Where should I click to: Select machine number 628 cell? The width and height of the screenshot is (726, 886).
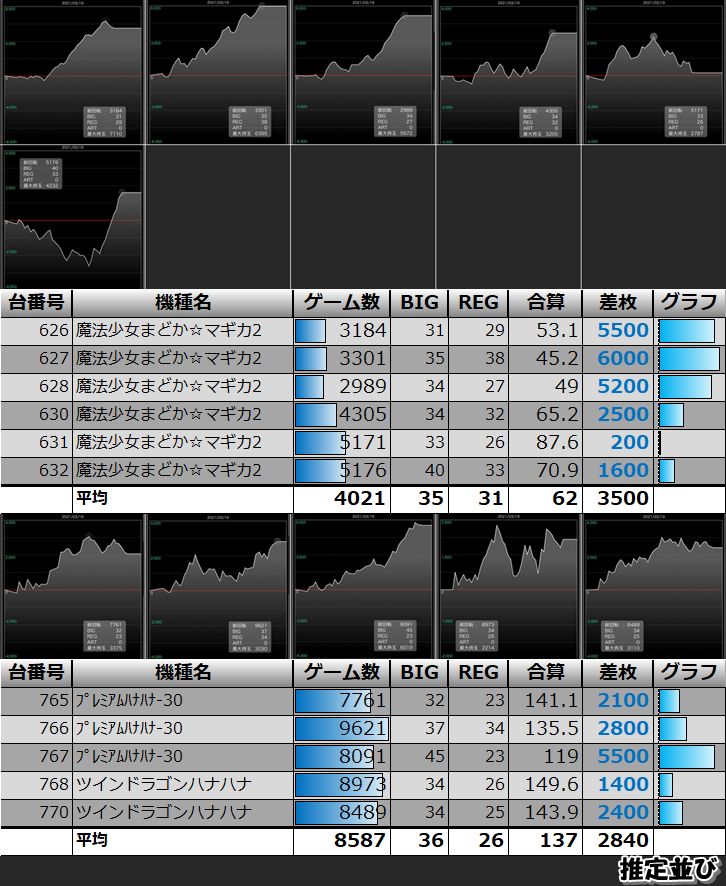[37, 386]
